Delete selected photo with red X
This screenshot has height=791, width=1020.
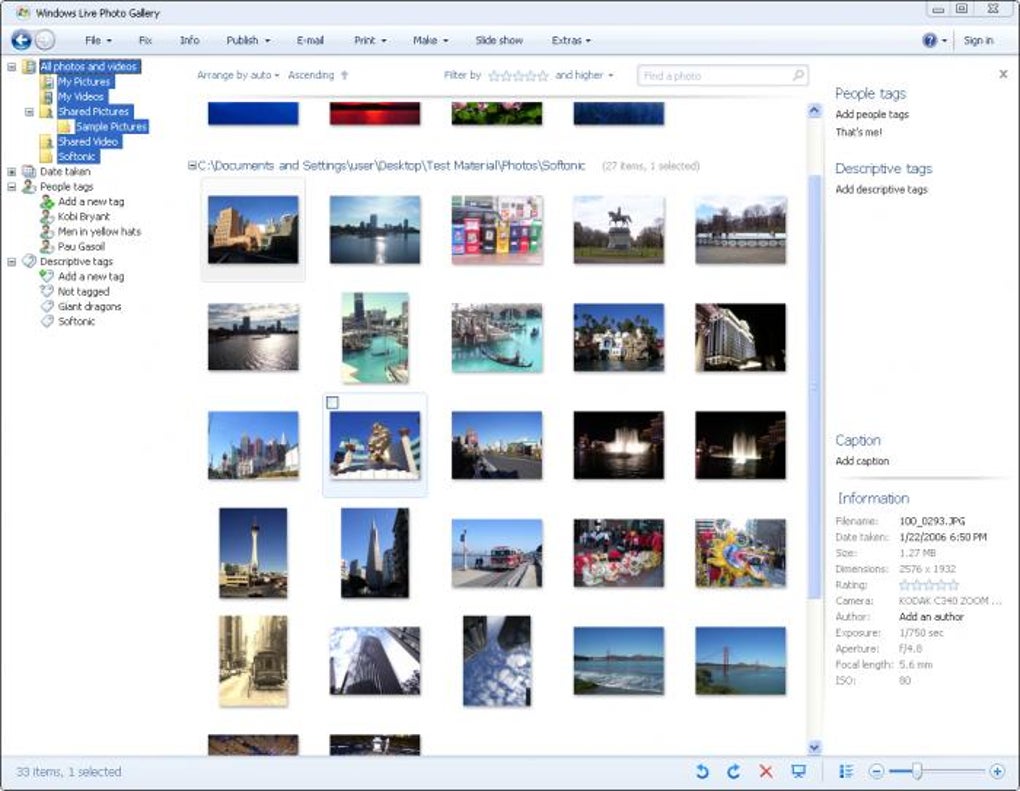click(x=766, y=771)
